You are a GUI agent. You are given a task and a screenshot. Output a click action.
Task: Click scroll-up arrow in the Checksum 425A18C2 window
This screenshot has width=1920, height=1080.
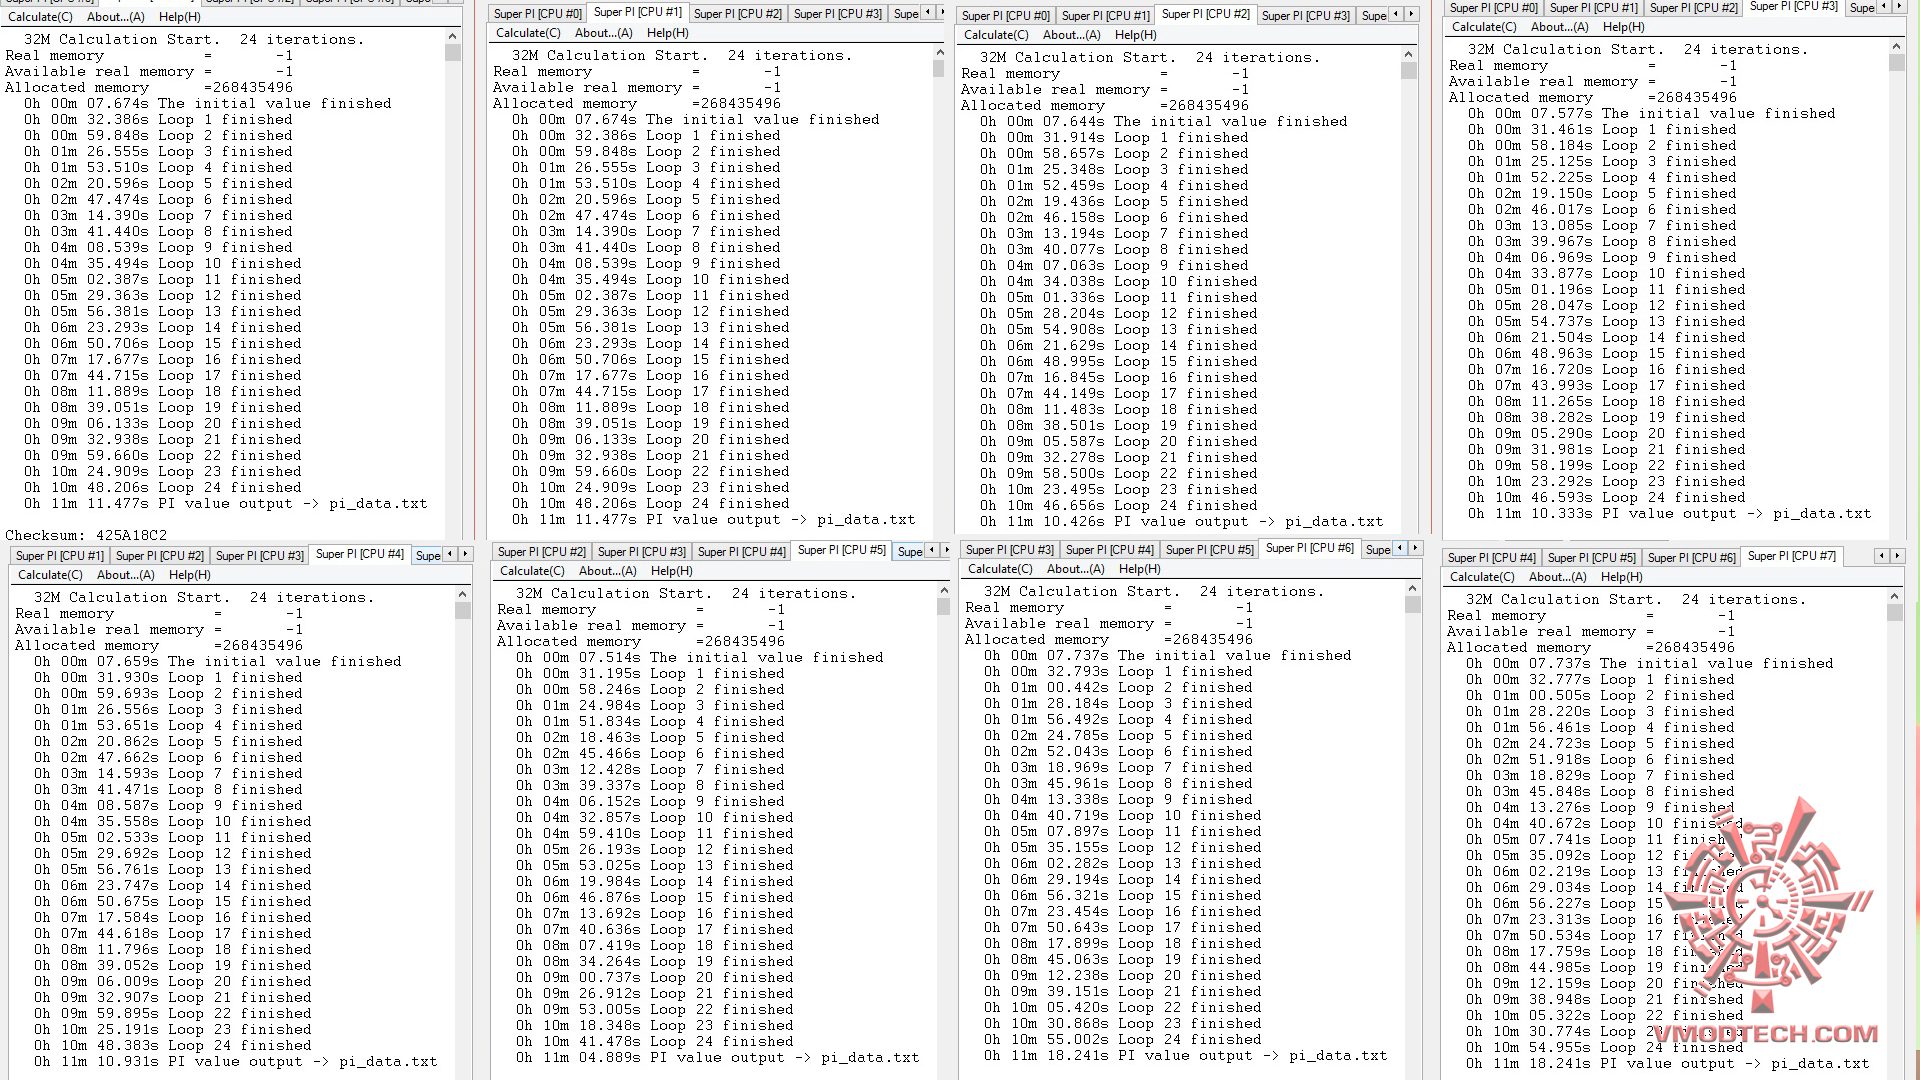pyautogui.click(x=453, y=37)
